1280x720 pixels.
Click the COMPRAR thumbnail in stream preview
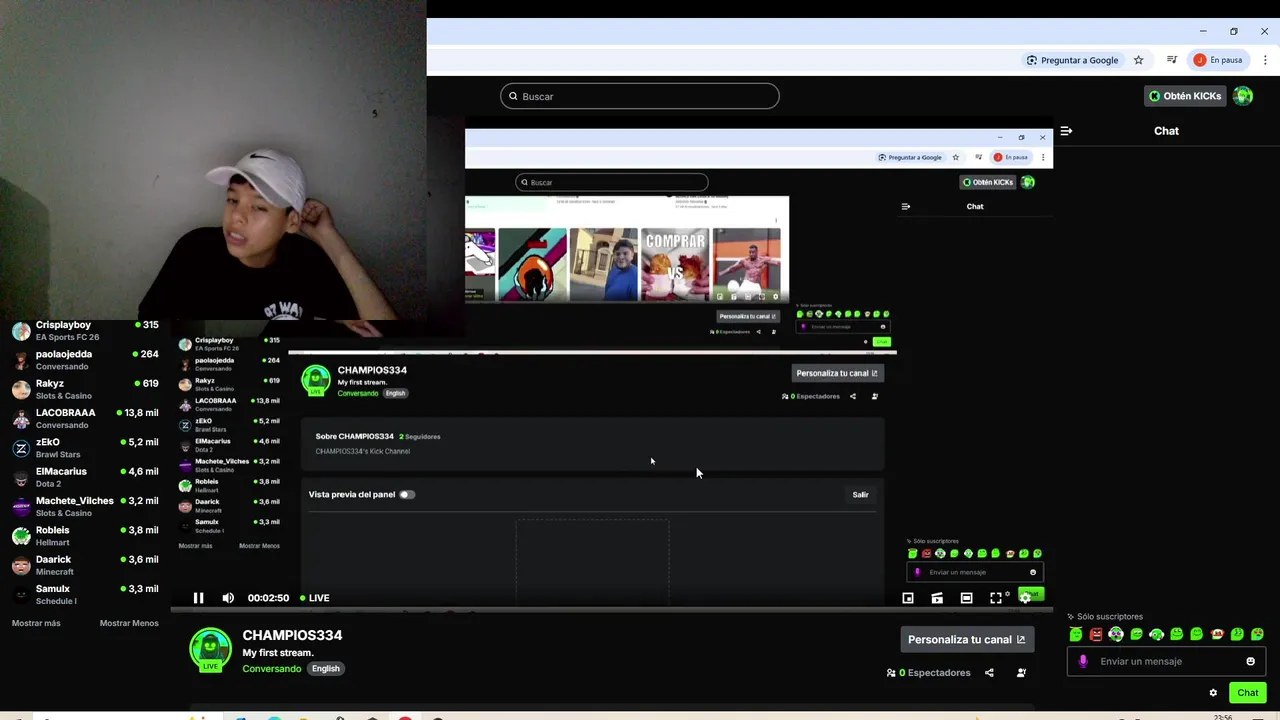(675, 265)
